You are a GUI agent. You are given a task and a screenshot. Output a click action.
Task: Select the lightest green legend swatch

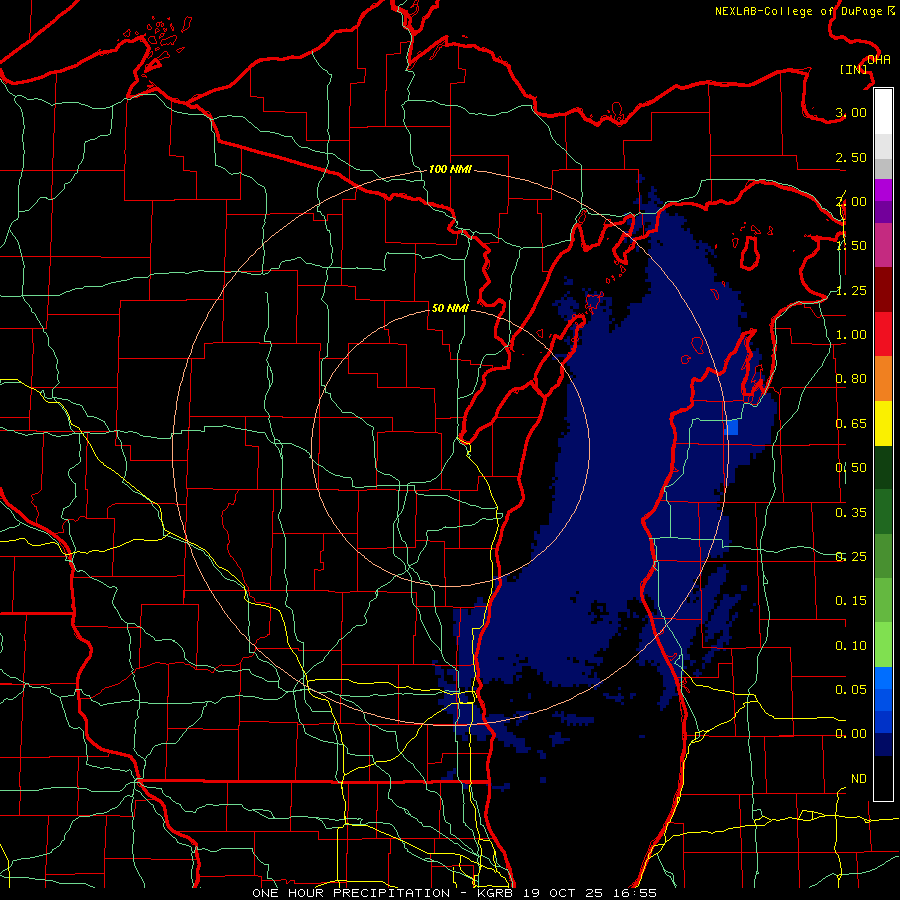(883, 645)
